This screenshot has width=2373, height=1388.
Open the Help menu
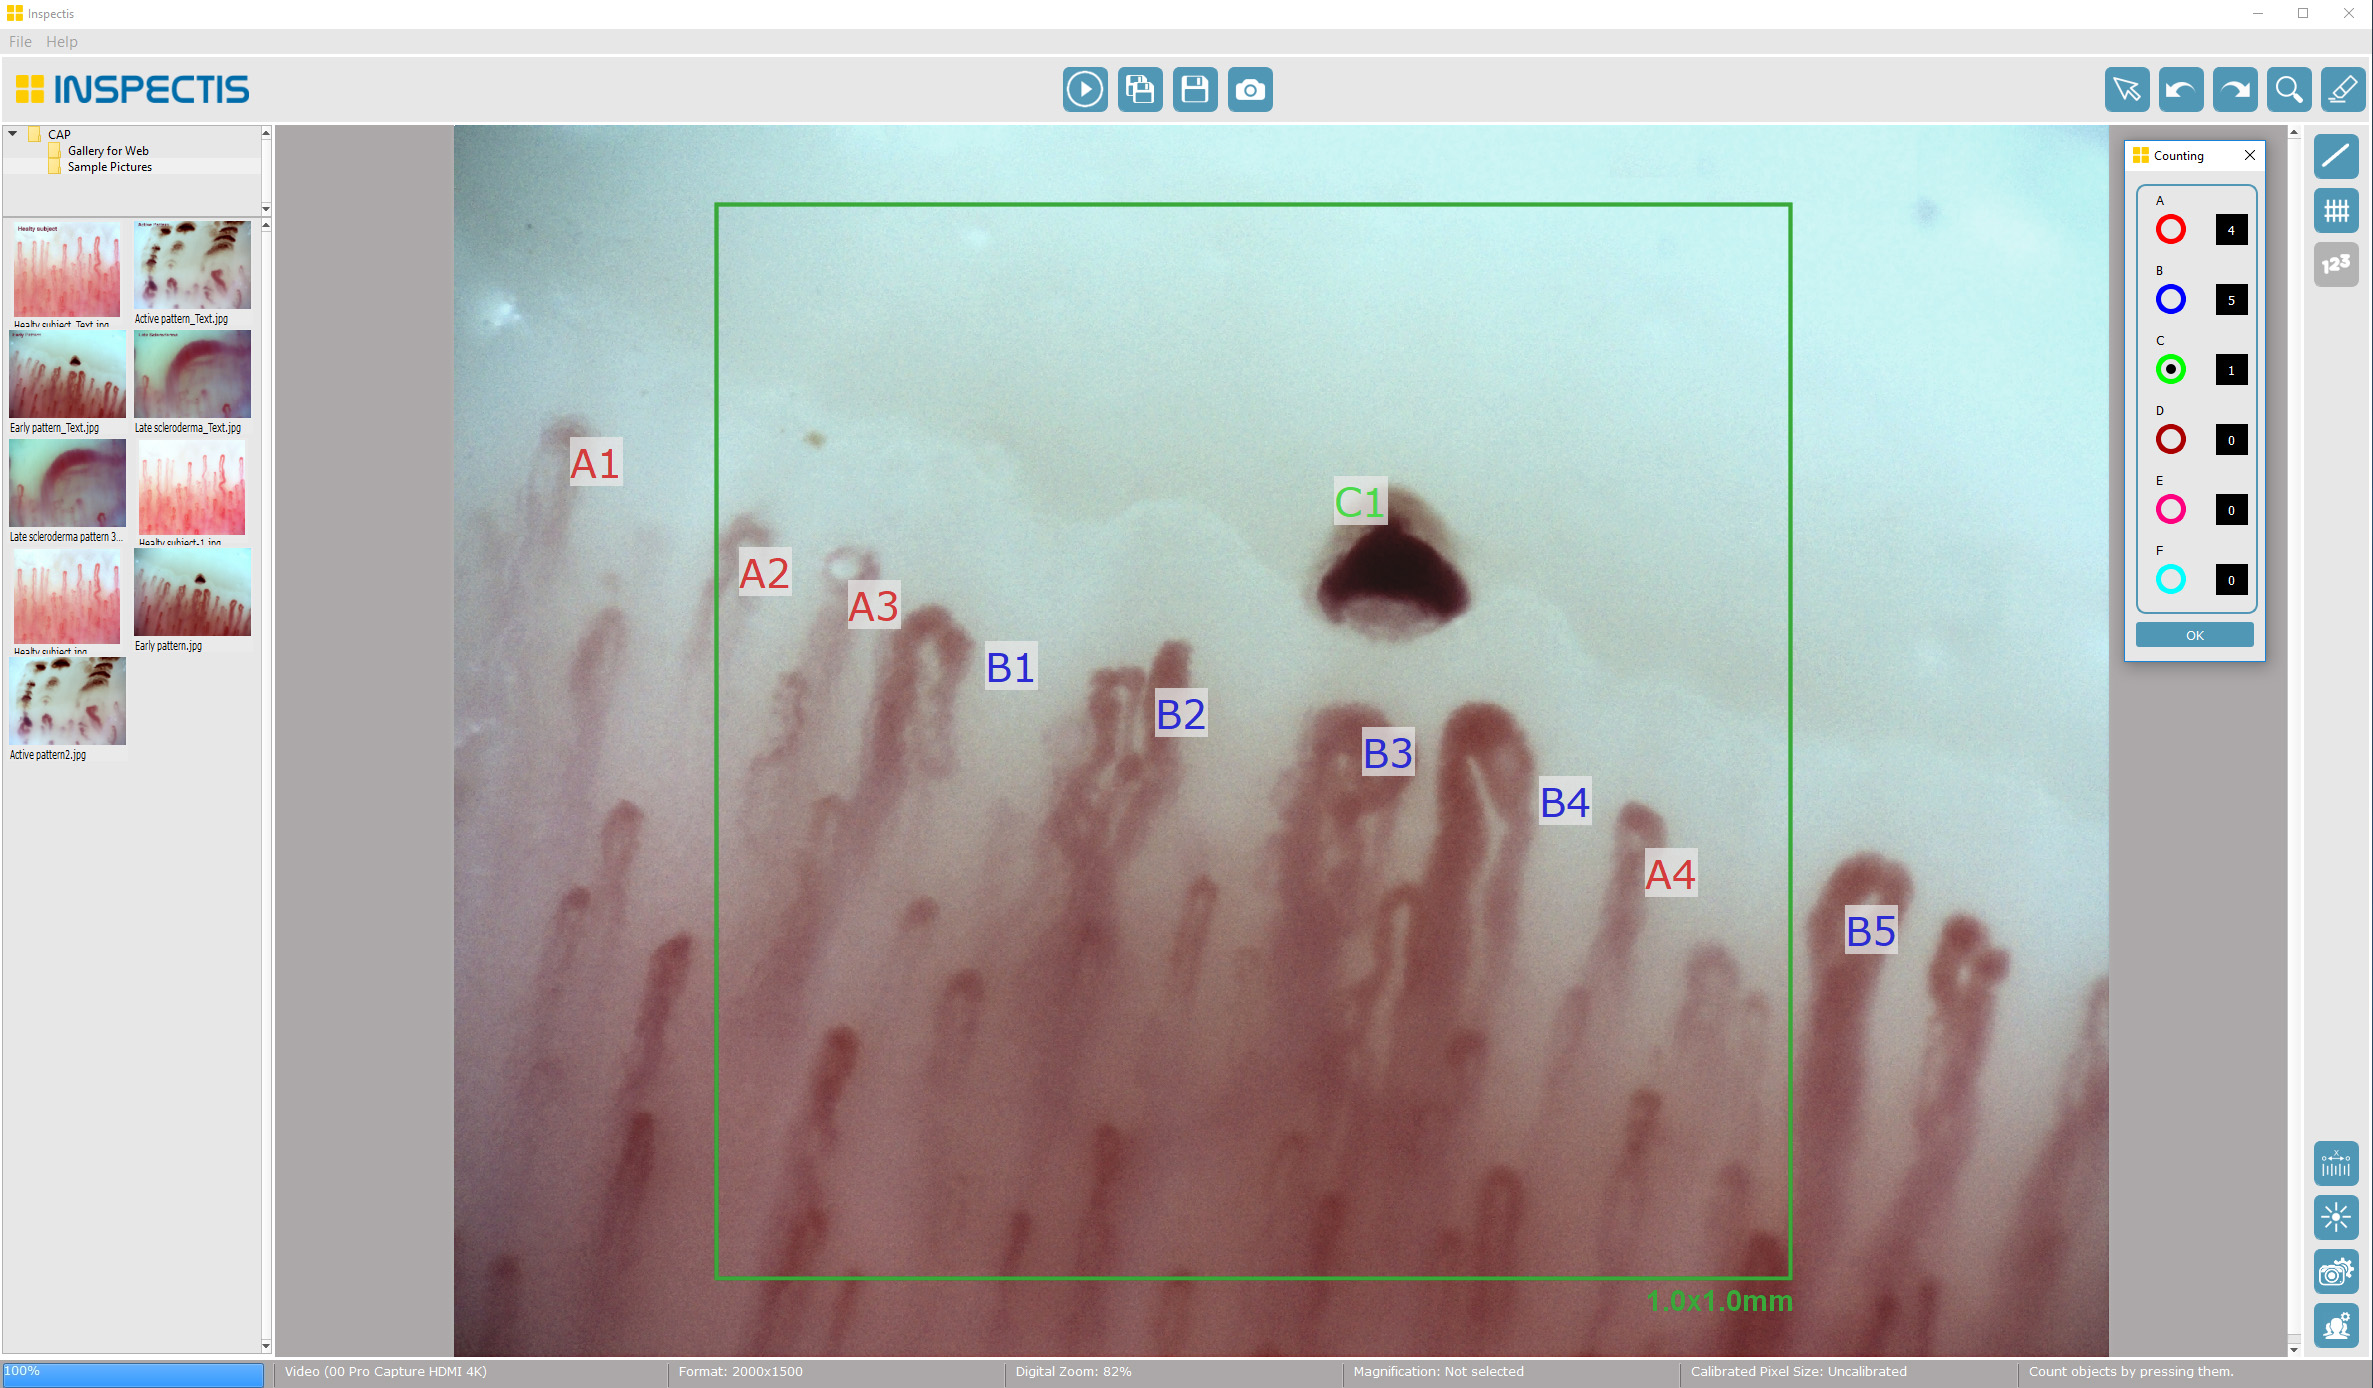pos(61,40)
